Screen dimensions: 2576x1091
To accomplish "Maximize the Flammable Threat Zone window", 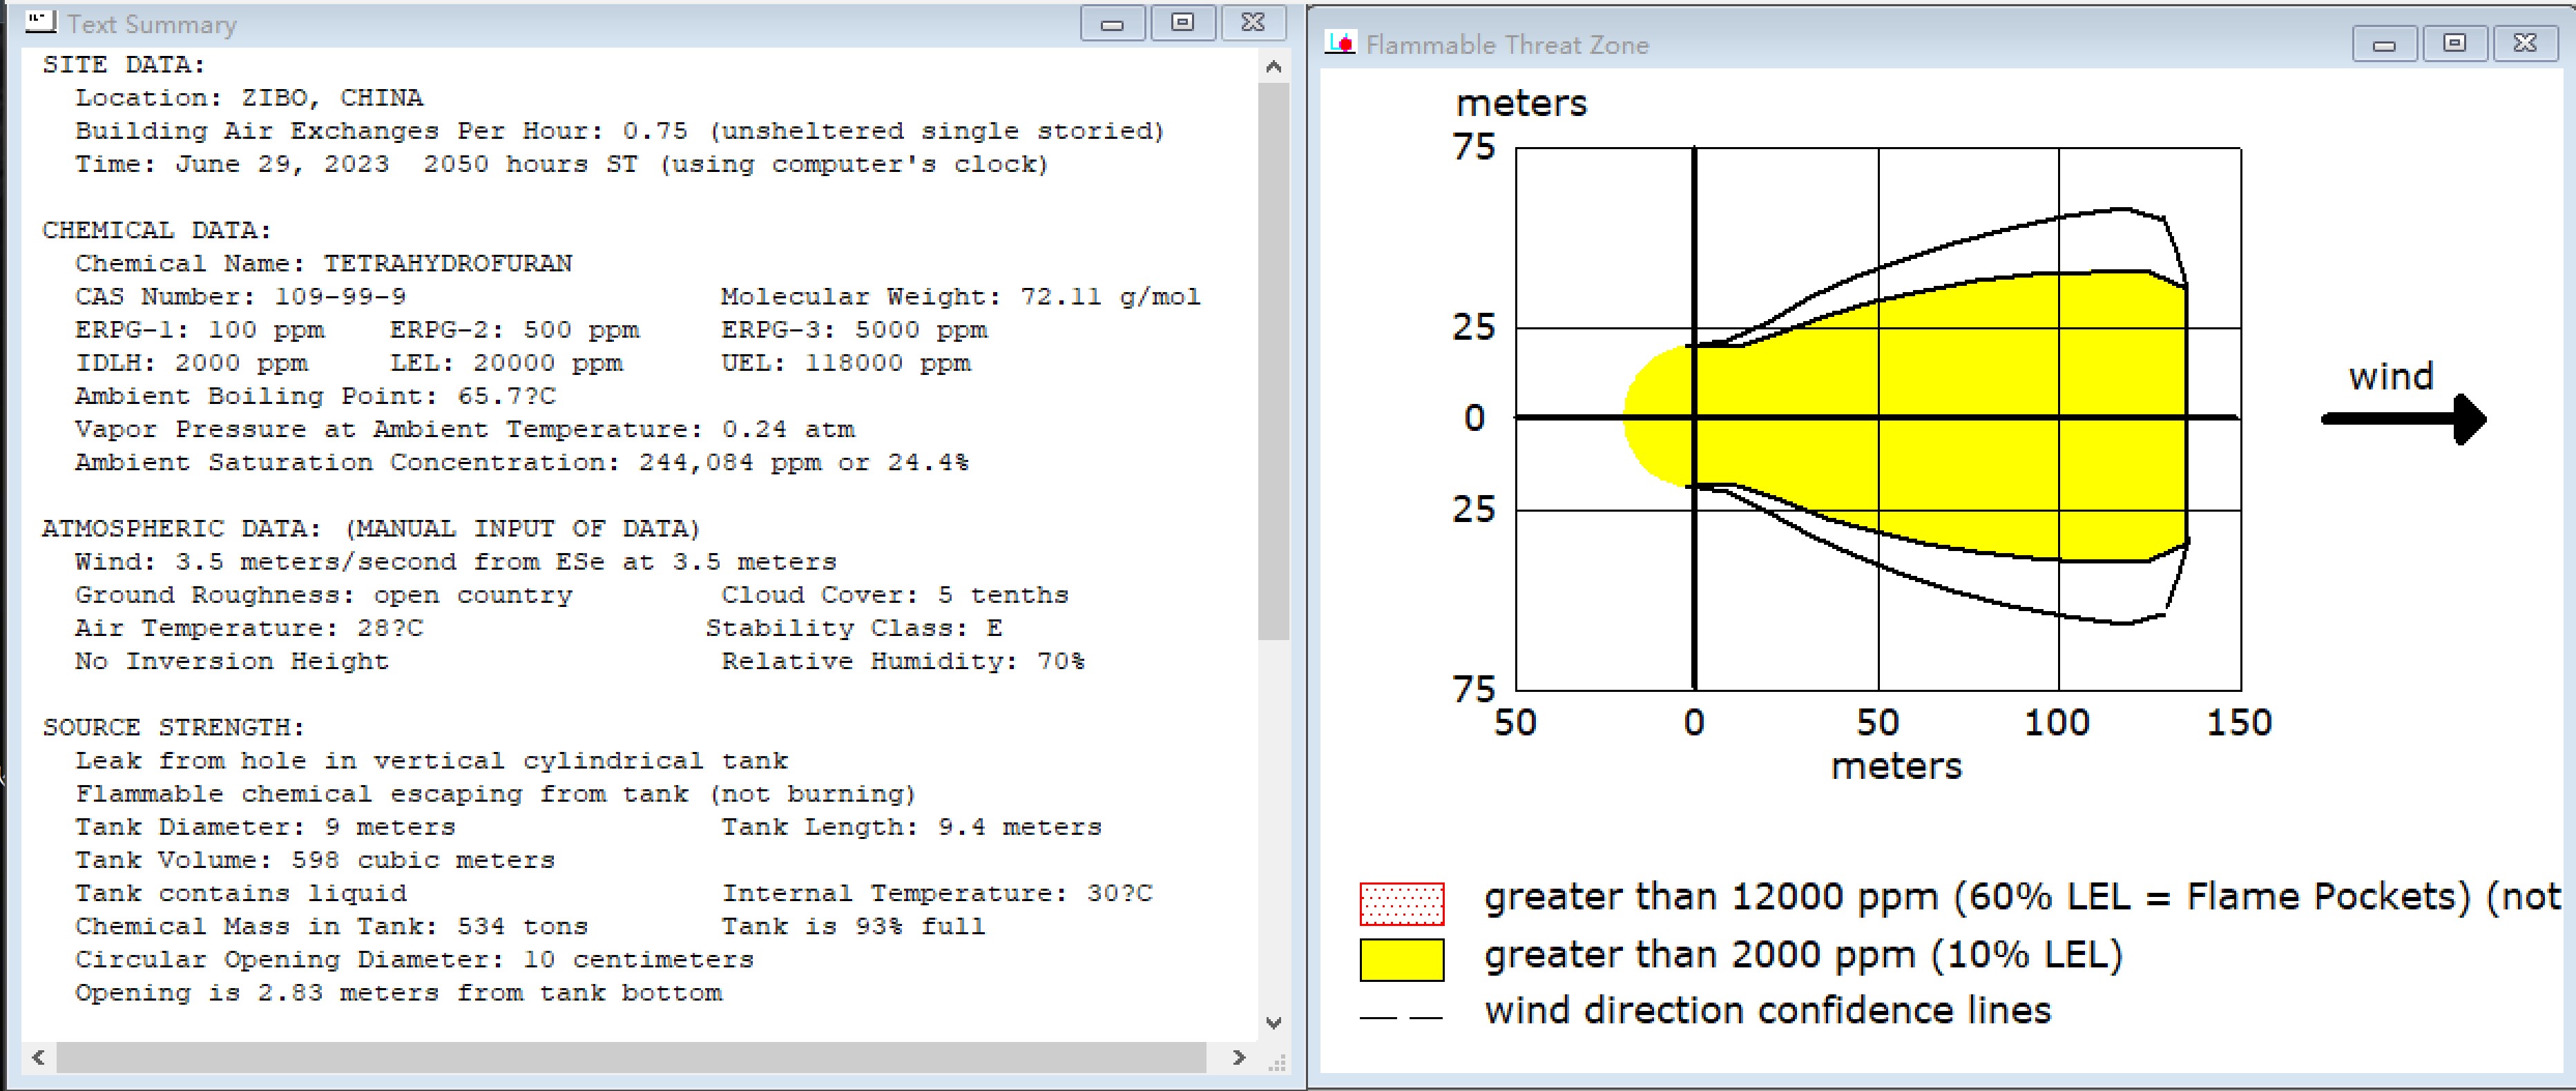I will 2454,44.
